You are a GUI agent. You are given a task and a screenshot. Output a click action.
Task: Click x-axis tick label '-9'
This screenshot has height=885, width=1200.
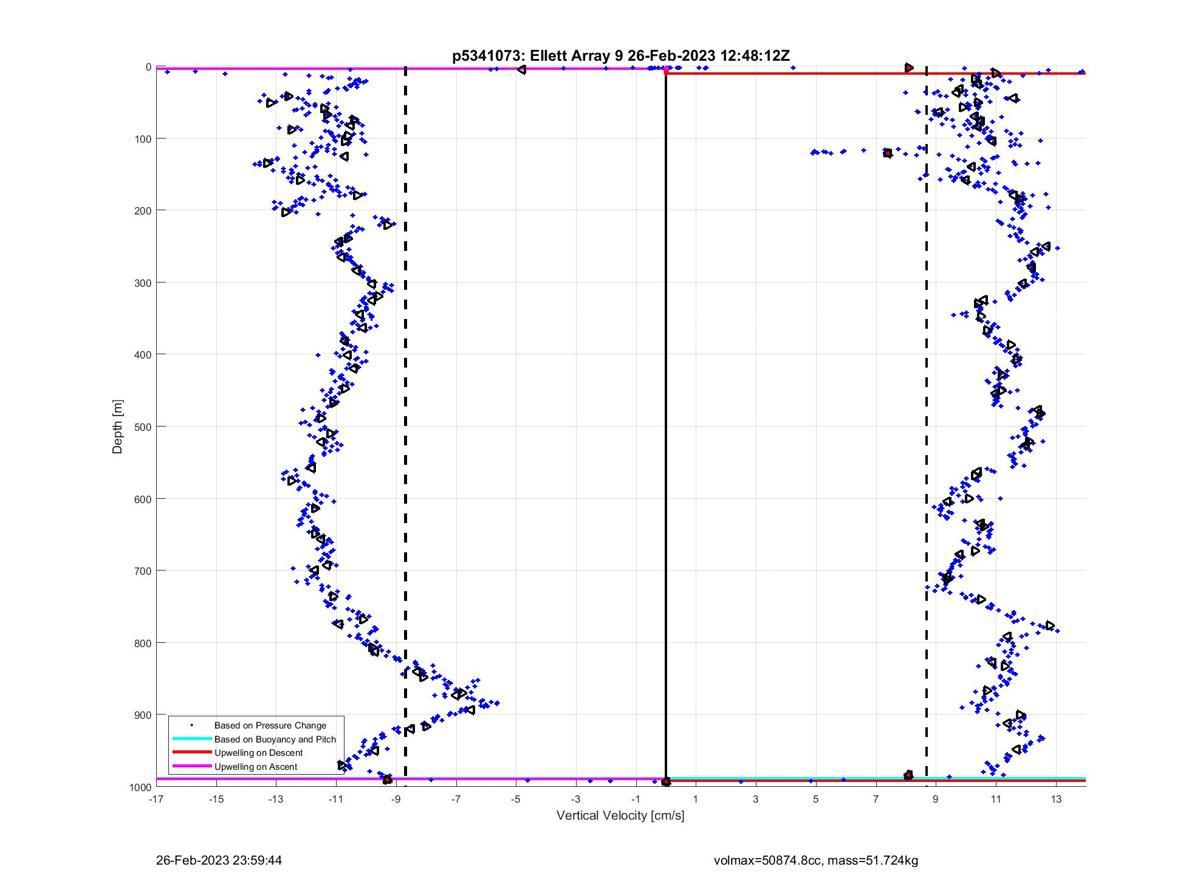click(396, 799)
